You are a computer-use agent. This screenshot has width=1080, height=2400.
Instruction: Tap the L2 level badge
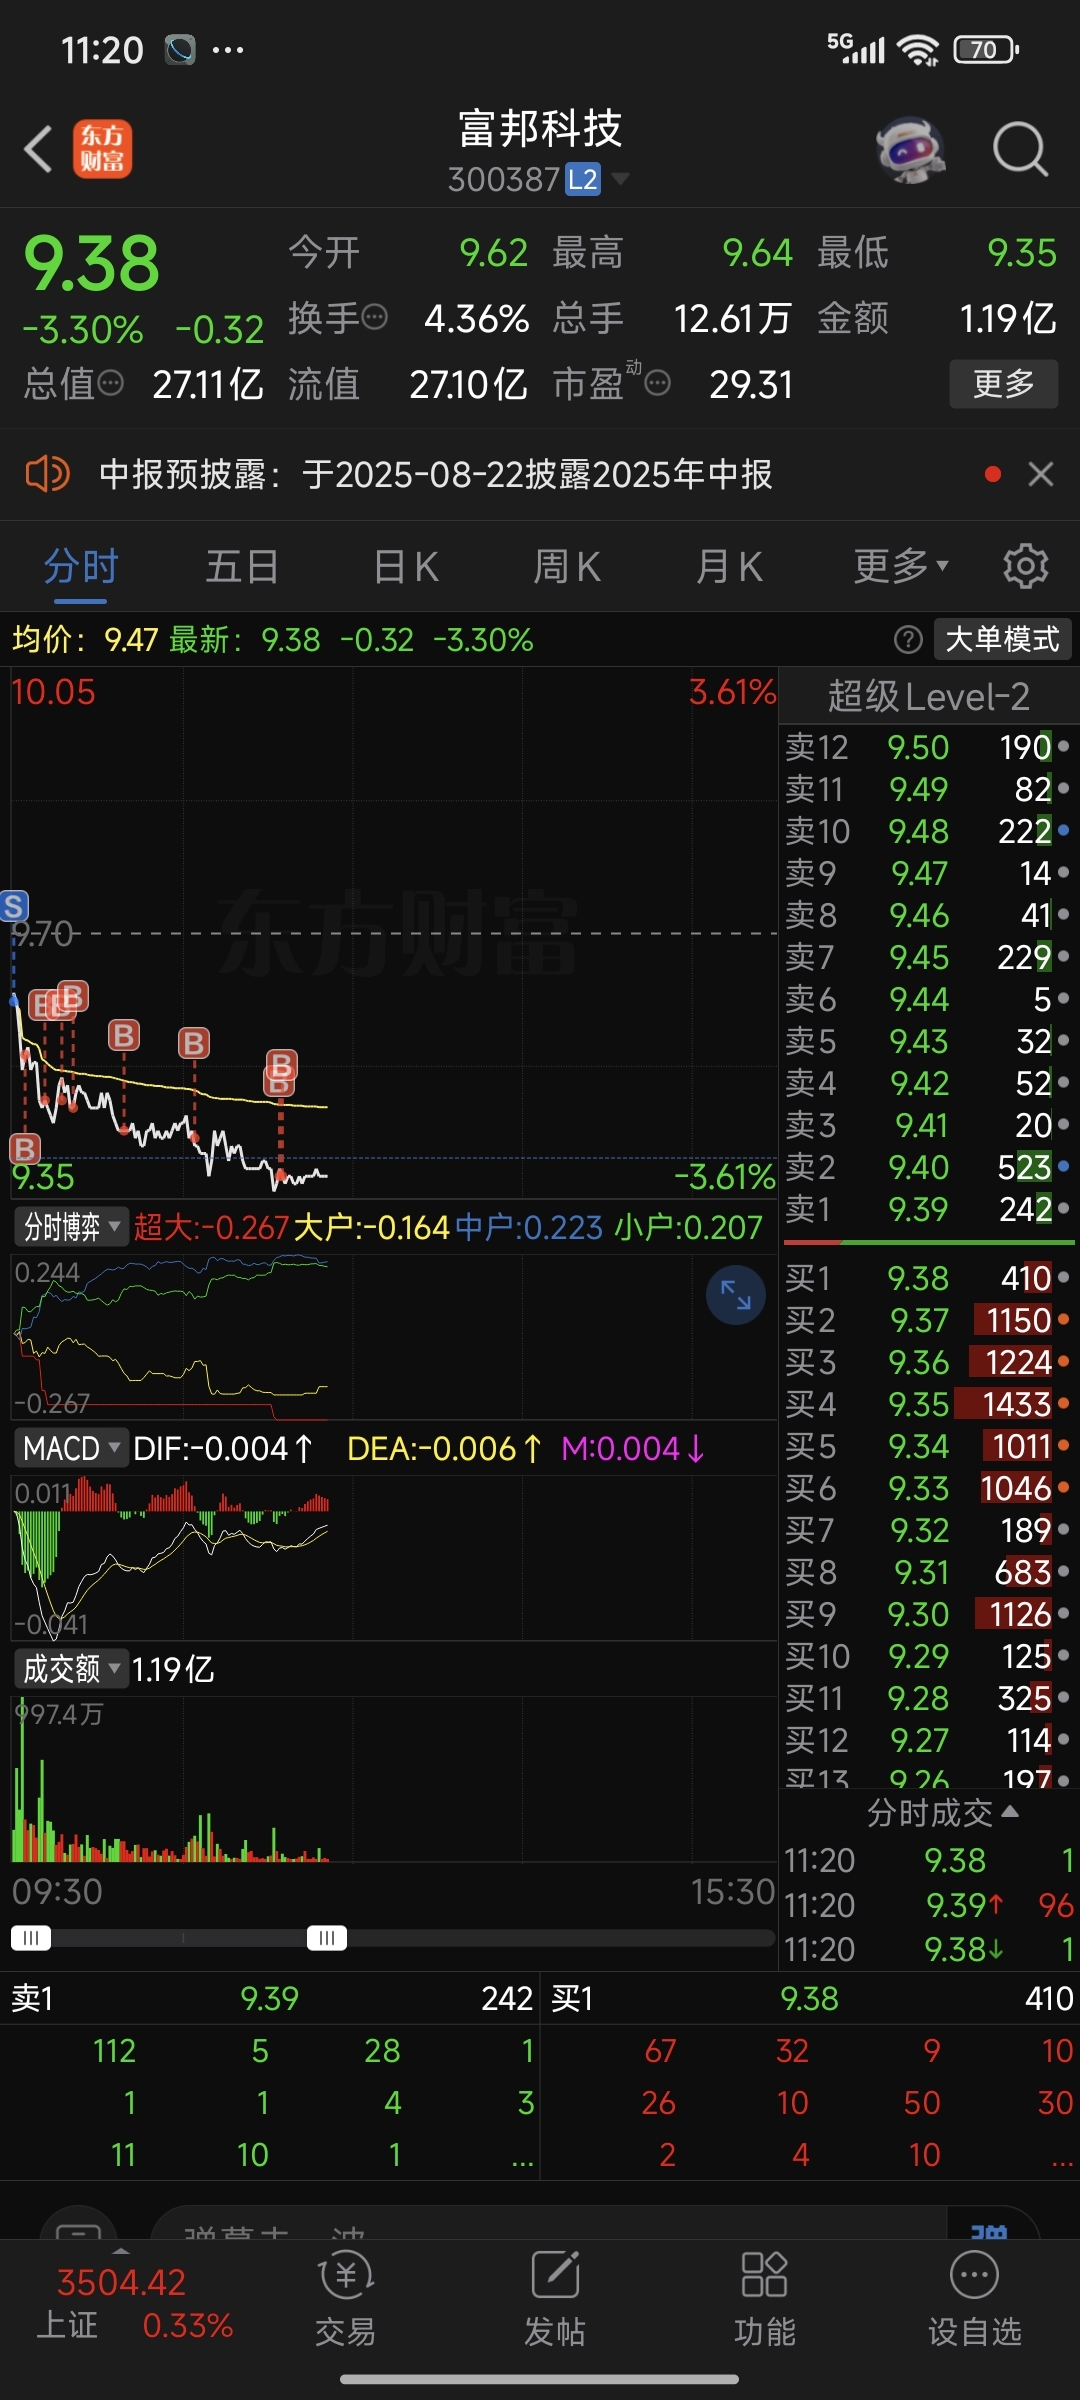click(583, 179)
